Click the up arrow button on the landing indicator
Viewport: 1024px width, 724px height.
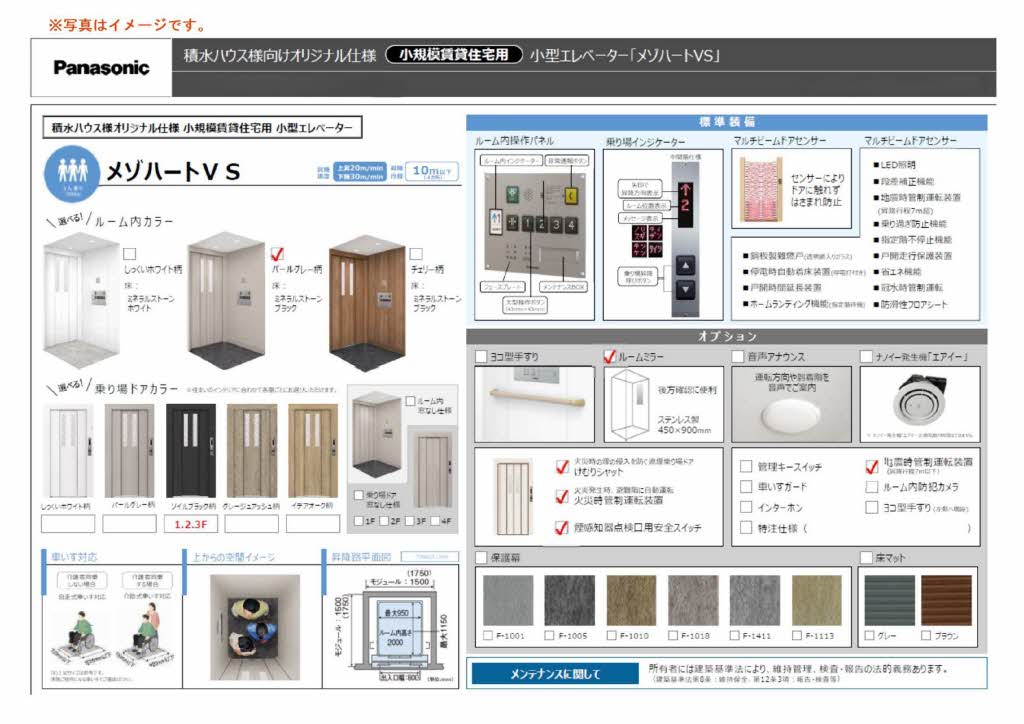pos(685,266)
